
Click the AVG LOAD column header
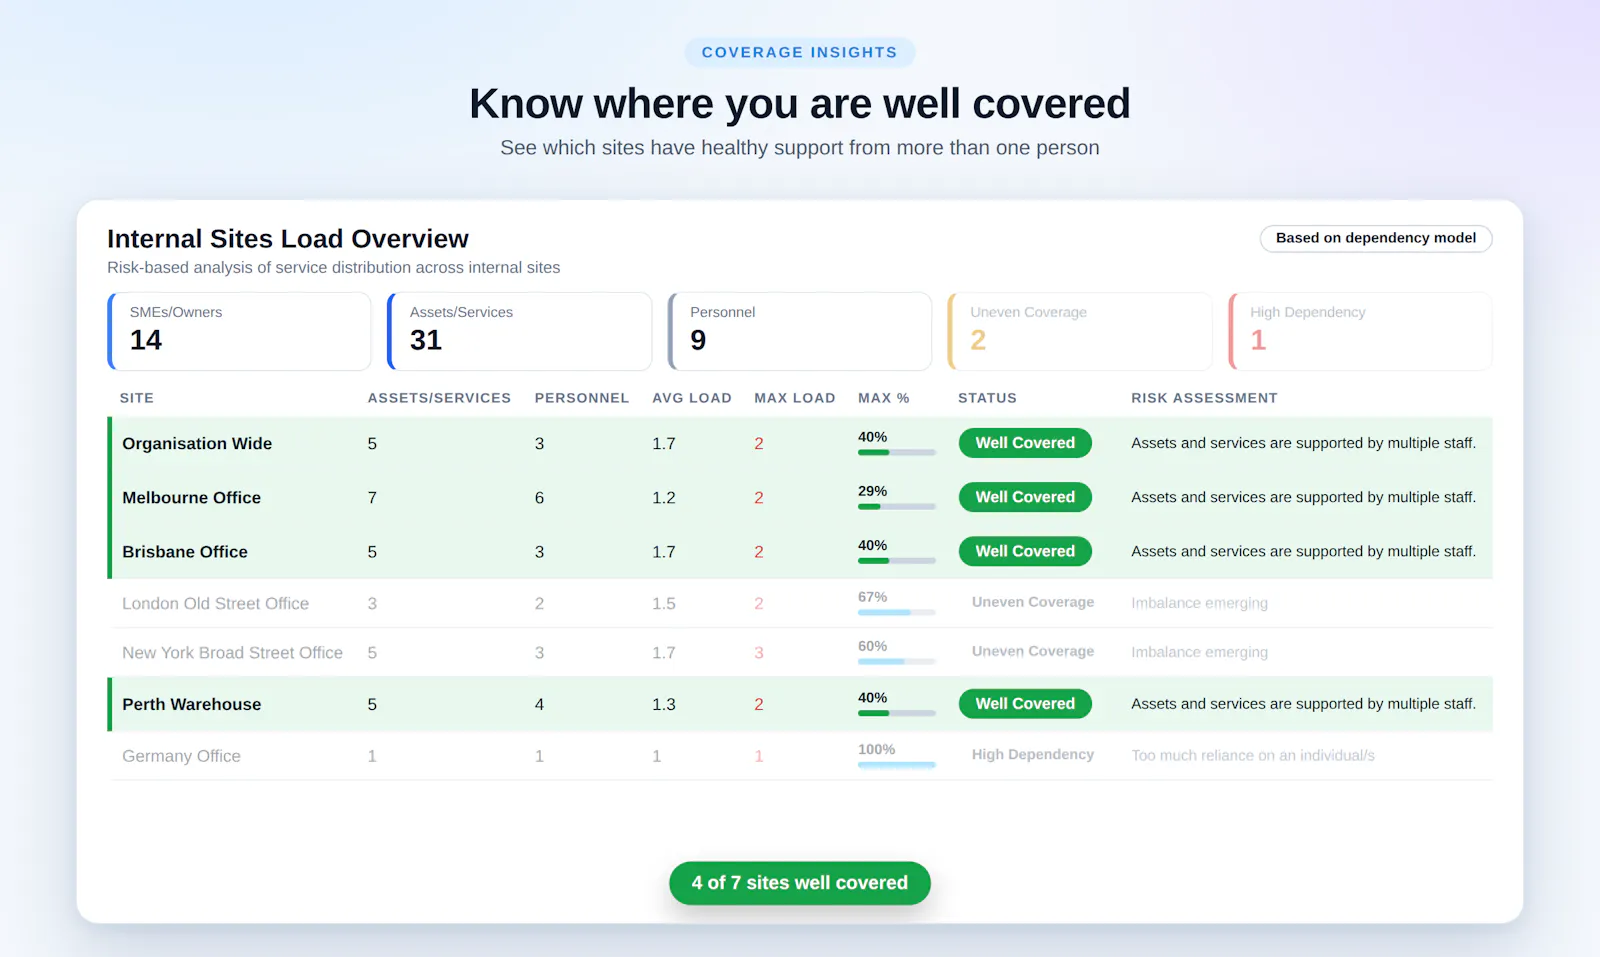tap(692, 398)
